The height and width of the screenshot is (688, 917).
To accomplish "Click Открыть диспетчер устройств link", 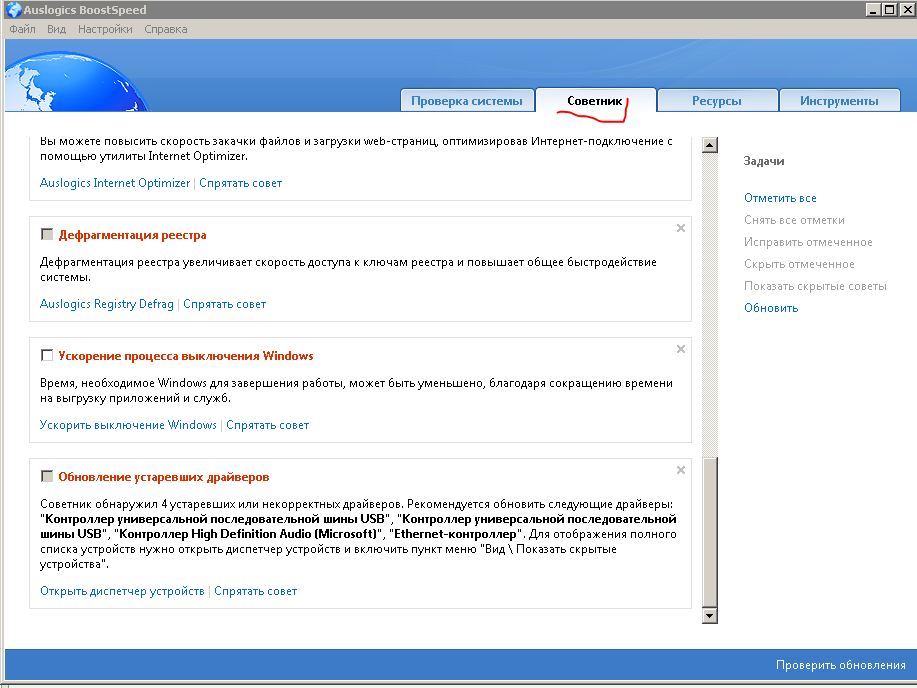I will pyautogui.click(x=122, y=591).
